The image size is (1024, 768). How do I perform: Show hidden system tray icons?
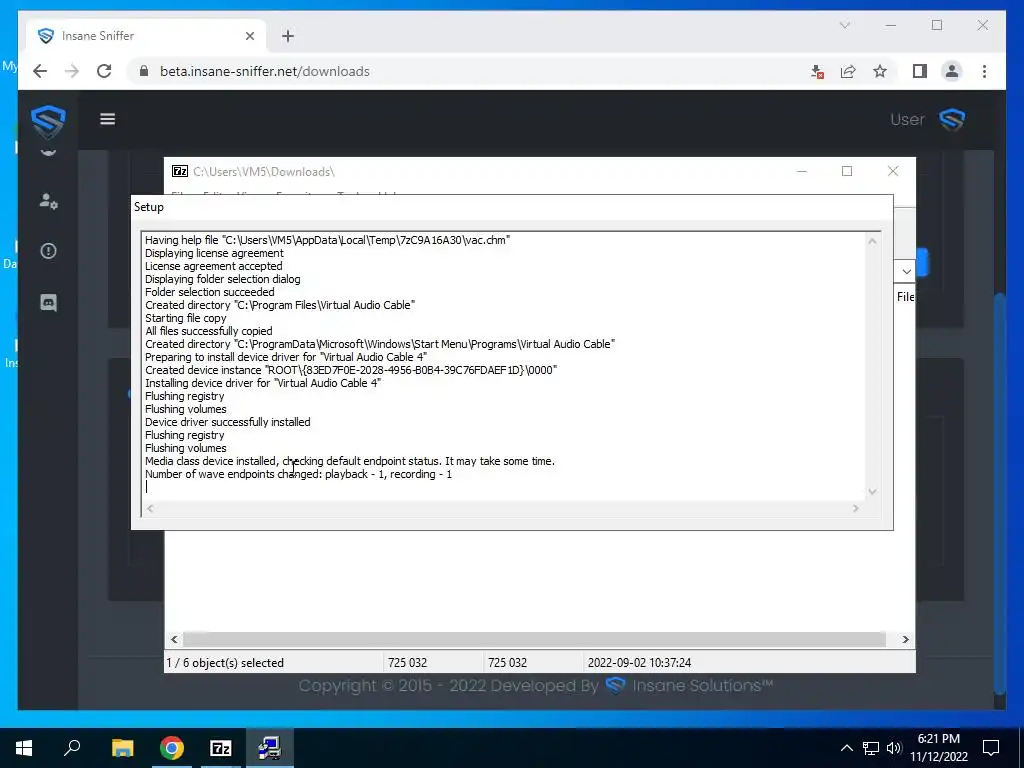[x=846, y=748]
